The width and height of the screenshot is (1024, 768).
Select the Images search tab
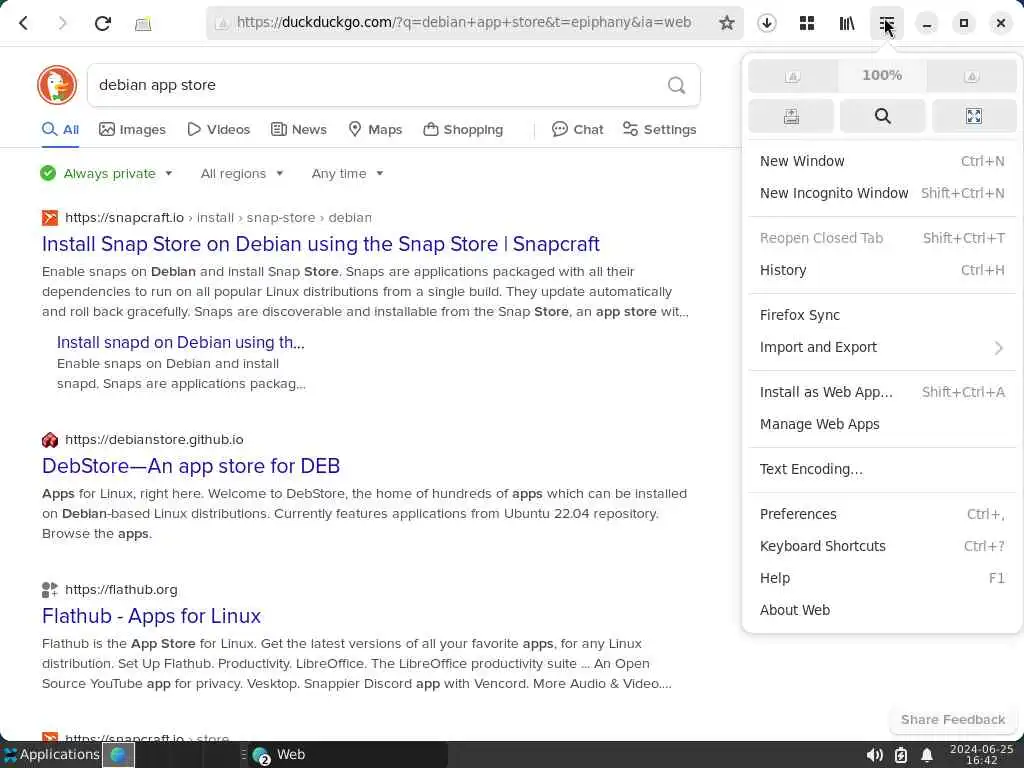[x=133, y=129]
